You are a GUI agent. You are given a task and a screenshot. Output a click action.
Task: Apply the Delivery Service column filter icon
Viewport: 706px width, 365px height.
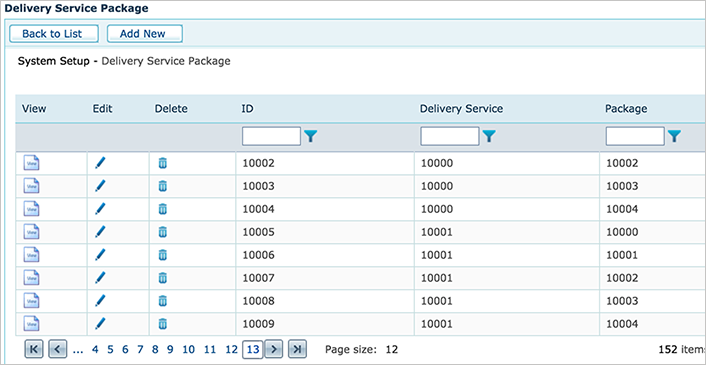pos(489,136)
